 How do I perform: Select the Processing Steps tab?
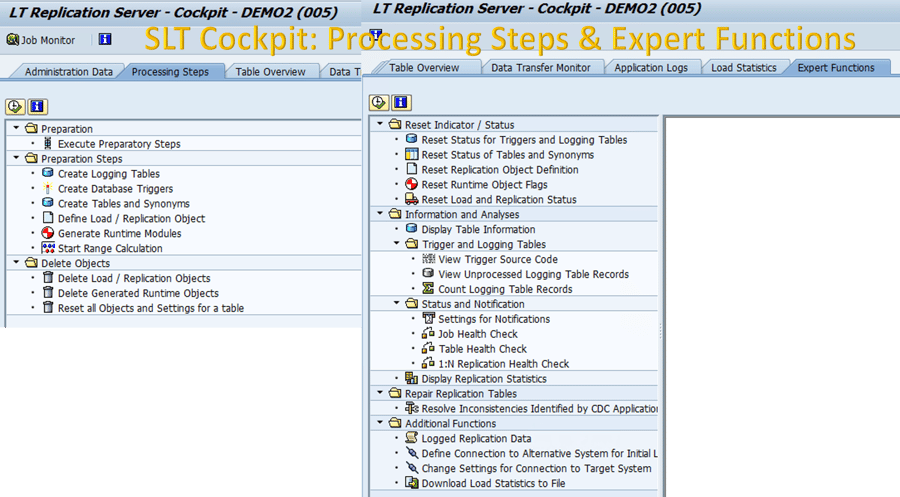click(170, 72)
